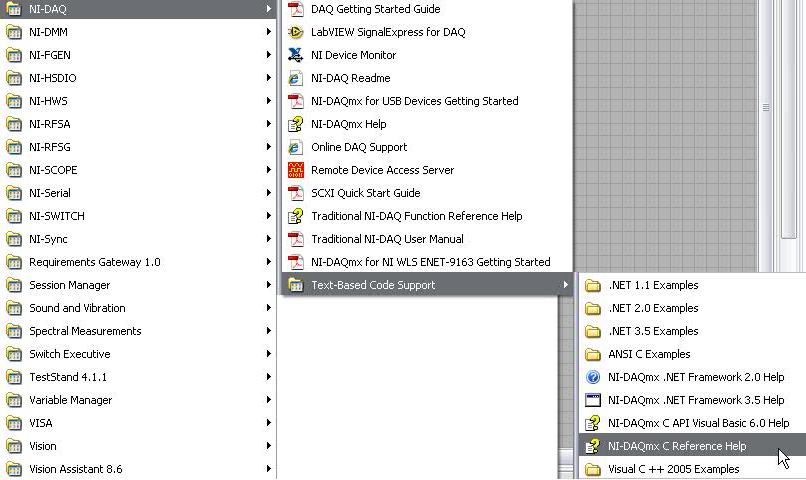
Task: Expand the NI-FGEN submenu arrow
Action: click(x=268, y=55)
